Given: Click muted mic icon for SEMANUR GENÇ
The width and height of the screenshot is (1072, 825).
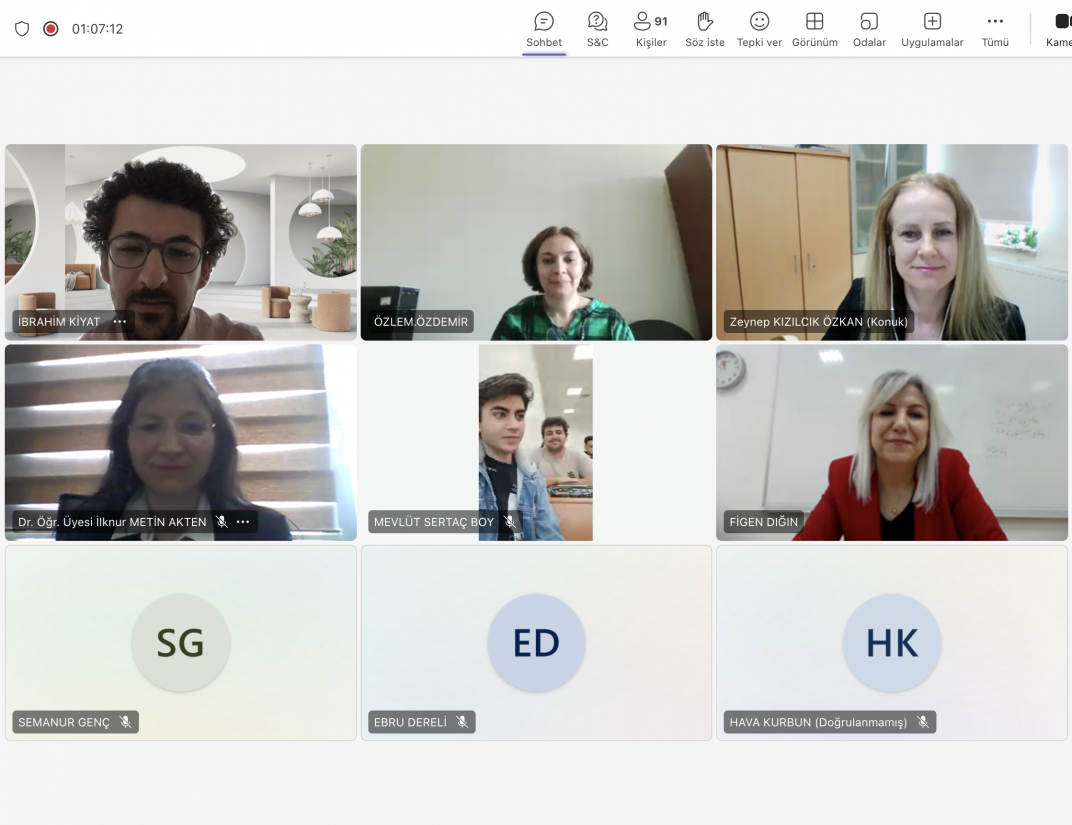Looking at the screenshot, I should pos(125,722).
